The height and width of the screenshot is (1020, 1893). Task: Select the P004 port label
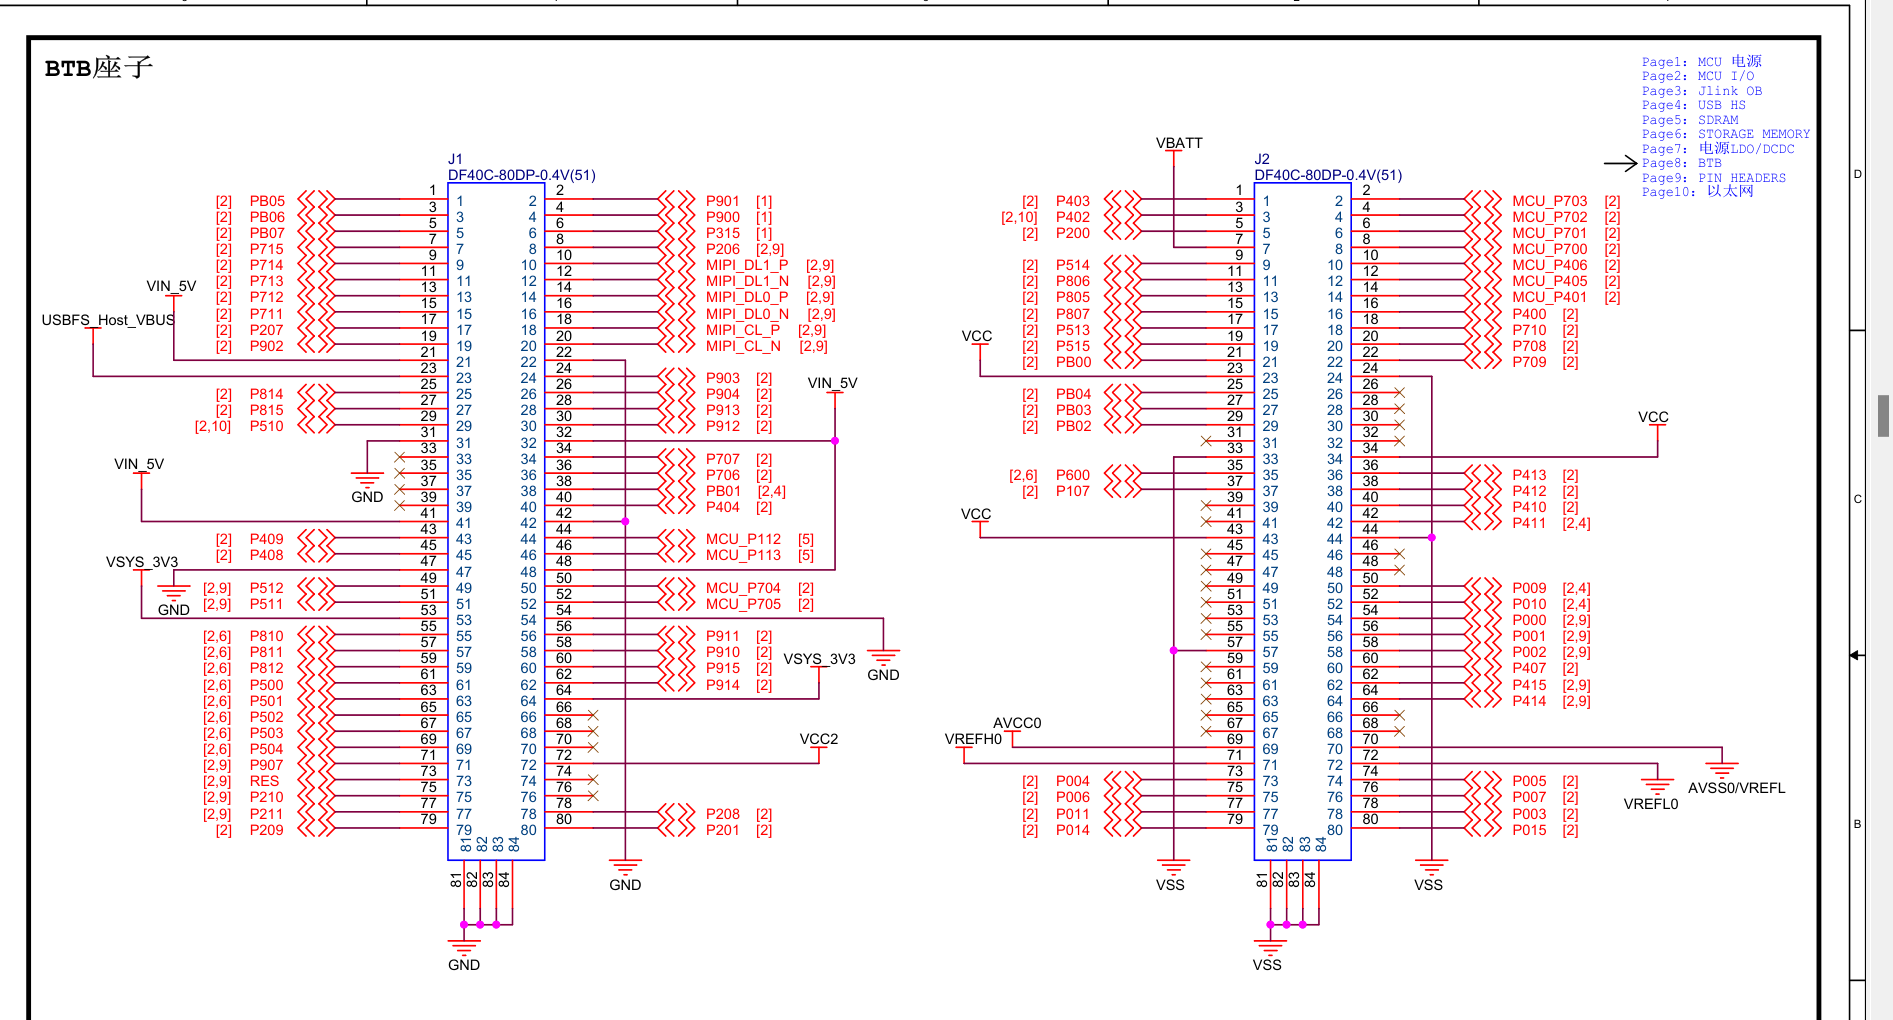click(1073, 781)
